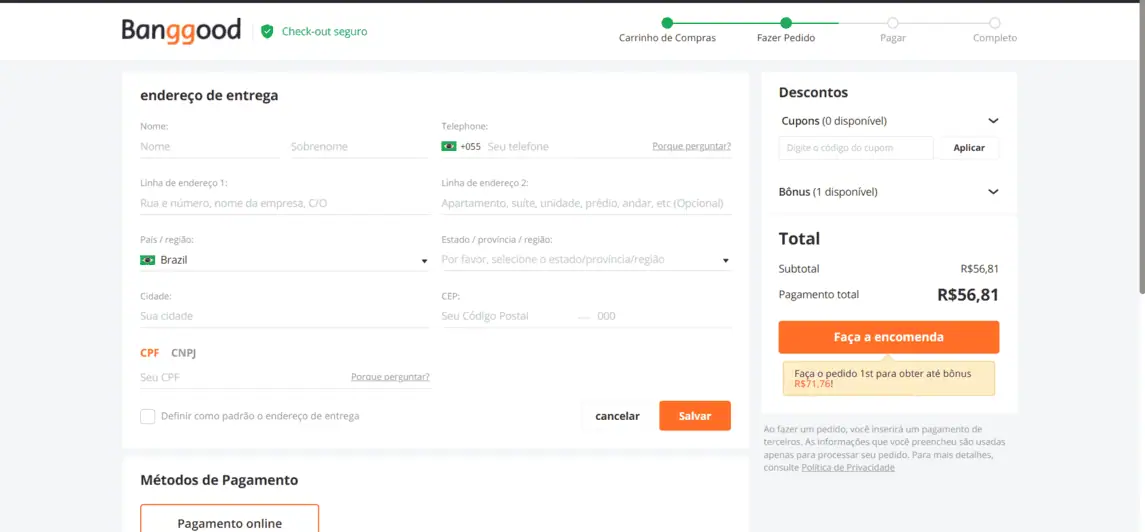Click the Salvar button
Screen dimensions: 1145x532
click(694, 416)
